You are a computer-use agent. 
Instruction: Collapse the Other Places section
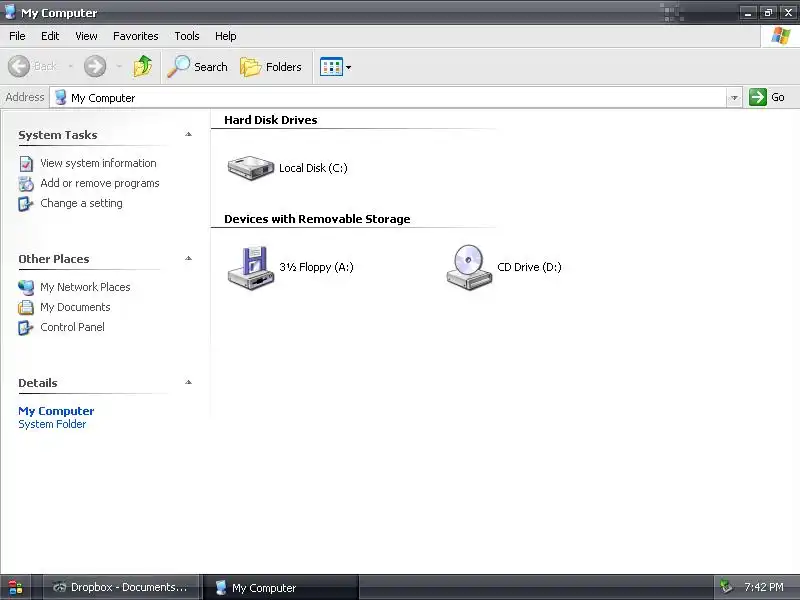click(x=188, y=259)
